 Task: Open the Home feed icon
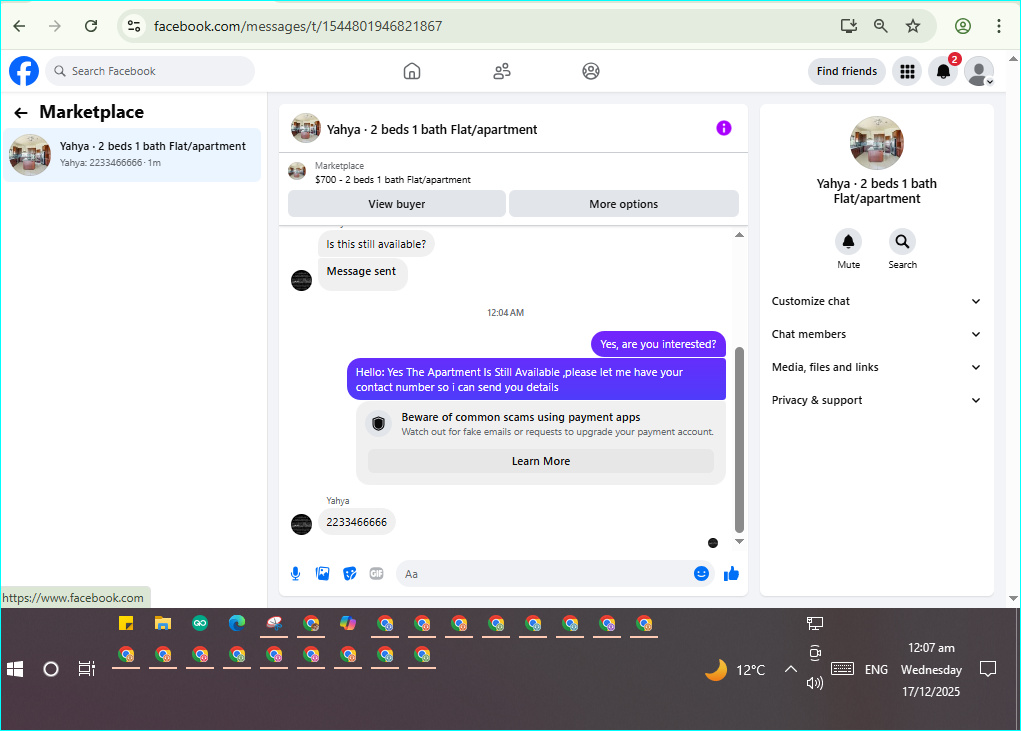pos(412,71)
